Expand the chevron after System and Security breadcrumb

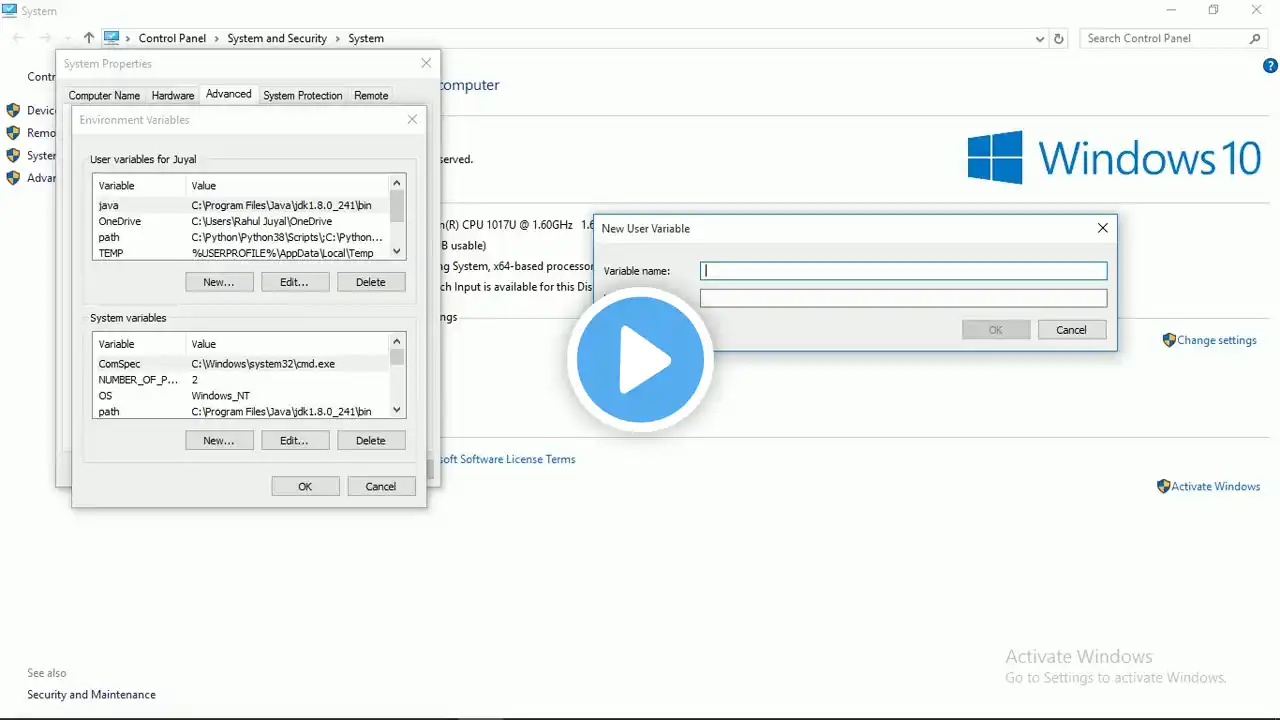pyautogui.click(x=338, y=38)
